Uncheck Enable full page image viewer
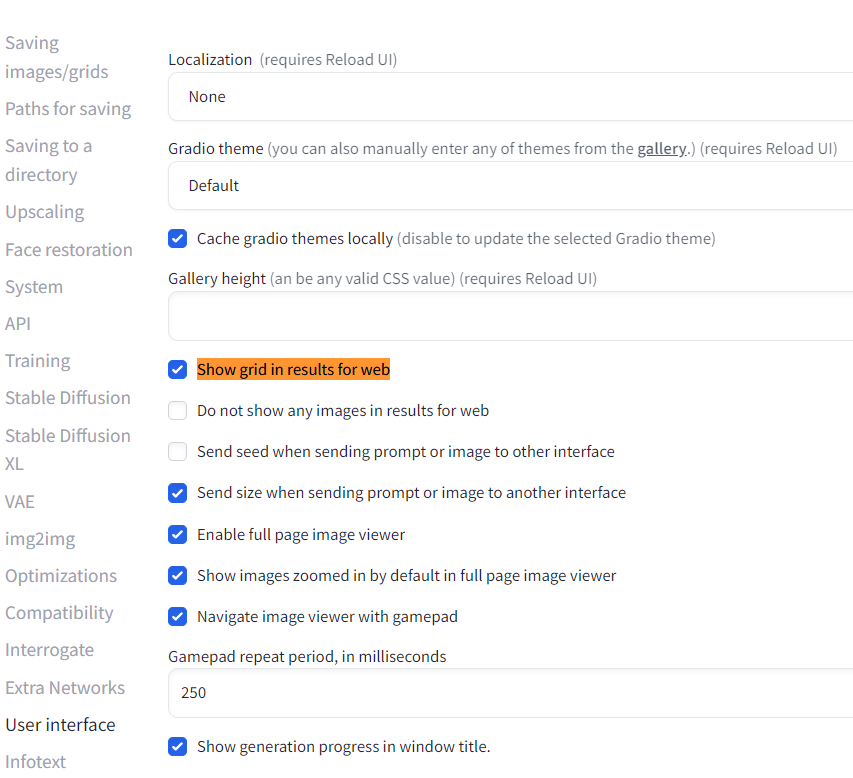Screen dimensions: 853x778 tap(178, 535)
